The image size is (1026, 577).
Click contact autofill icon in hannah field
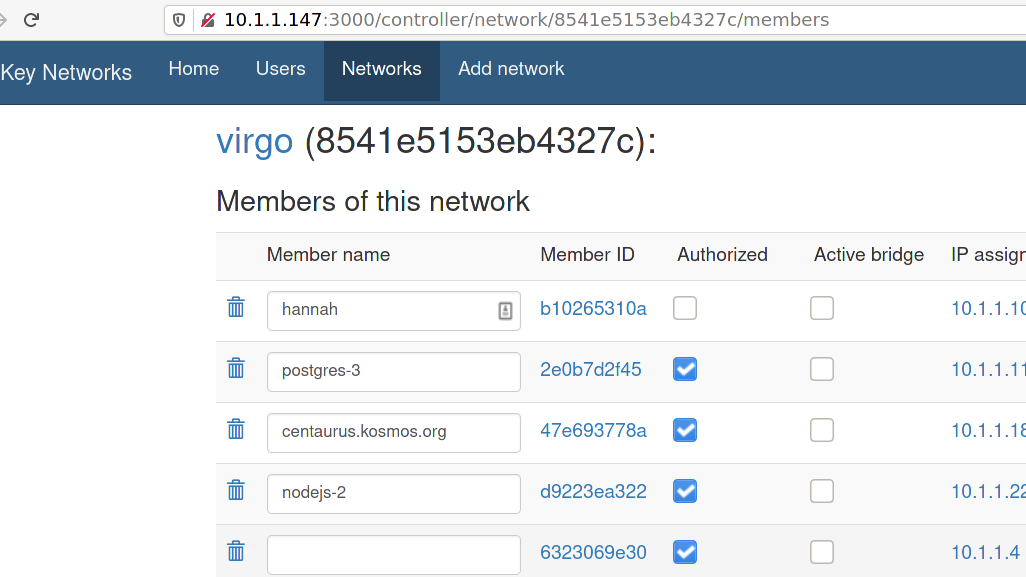[505, 311]
